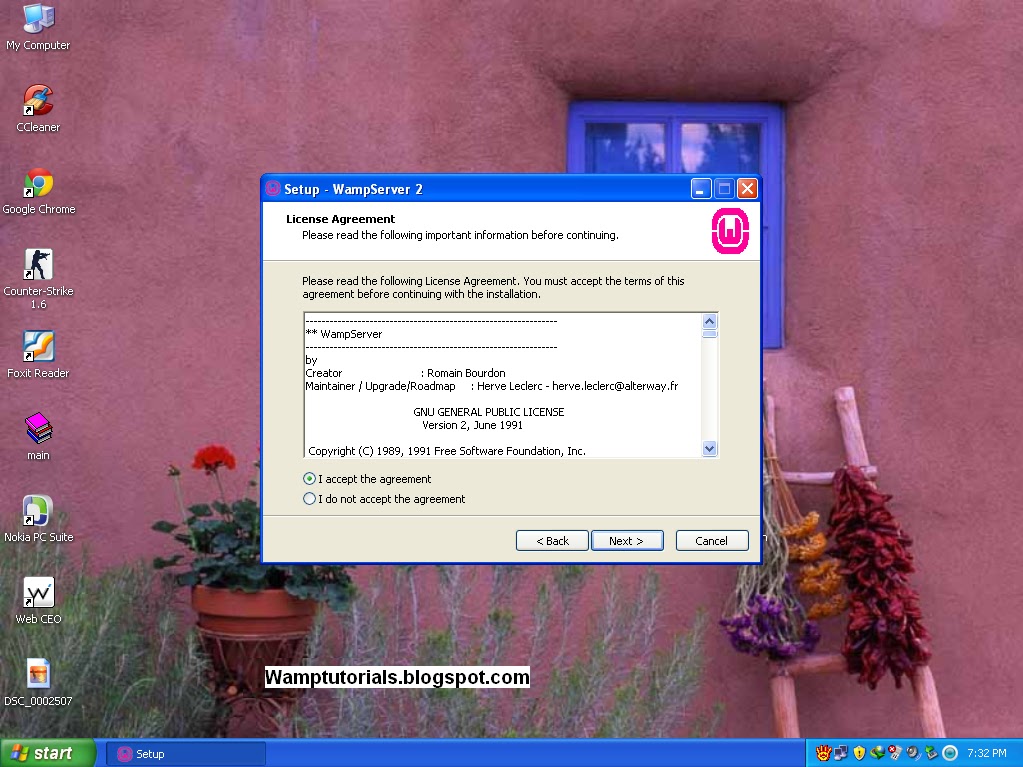Select the CCleaner desktop shortcut

[38, 109]
